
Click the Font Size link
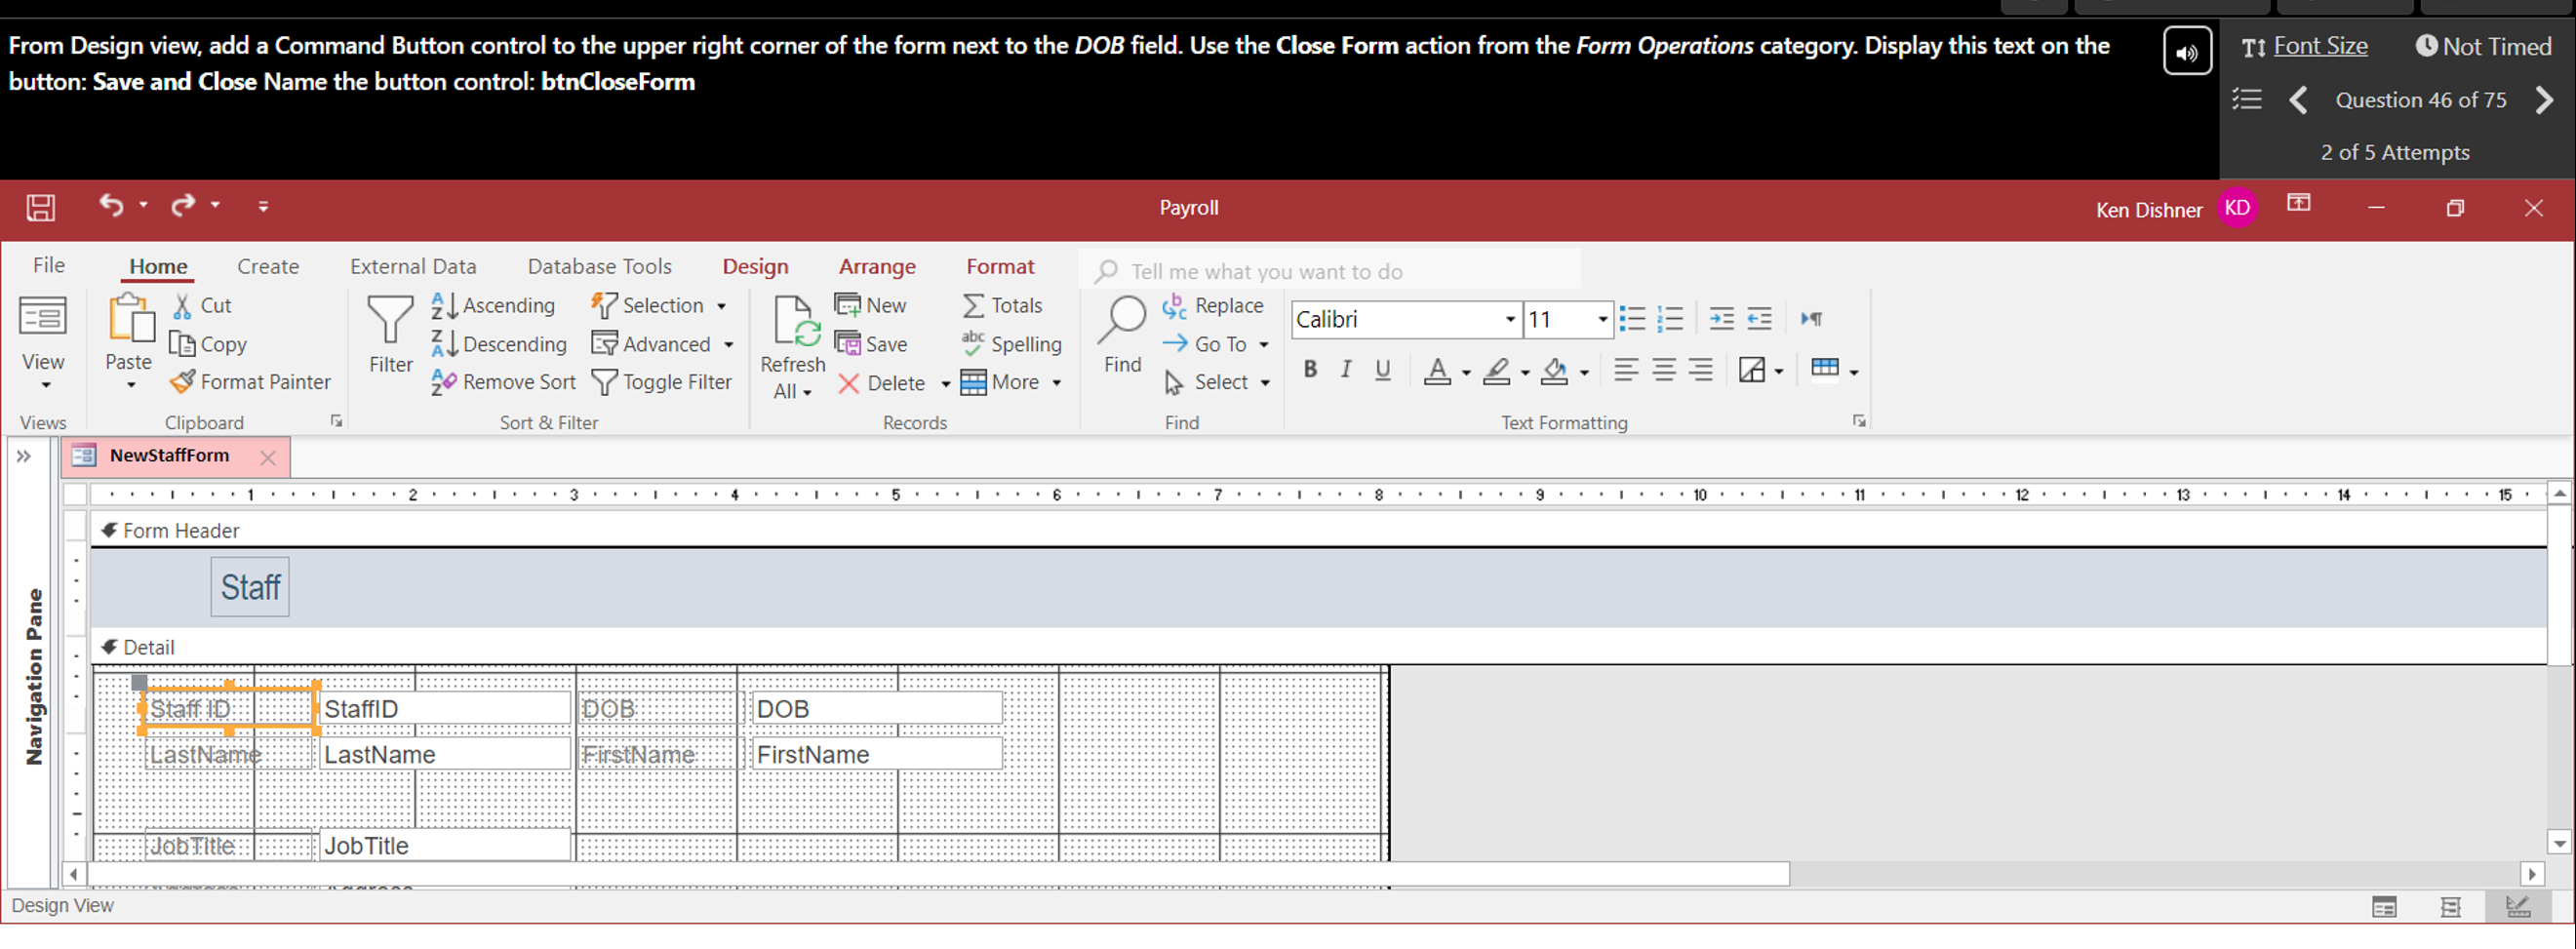click(x=2320, y=45)
